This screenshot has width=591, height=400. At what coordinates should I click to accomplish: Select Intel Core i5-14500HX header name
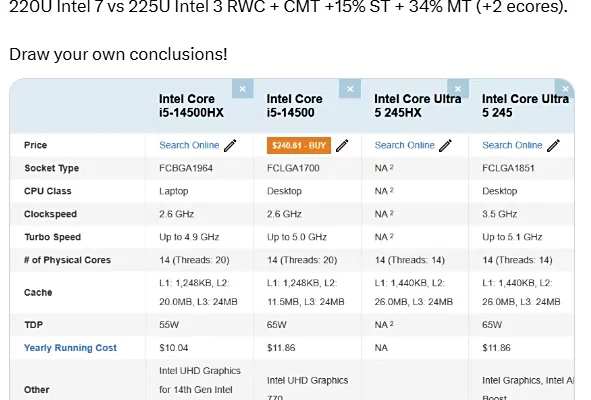click(x=191, y=106)
